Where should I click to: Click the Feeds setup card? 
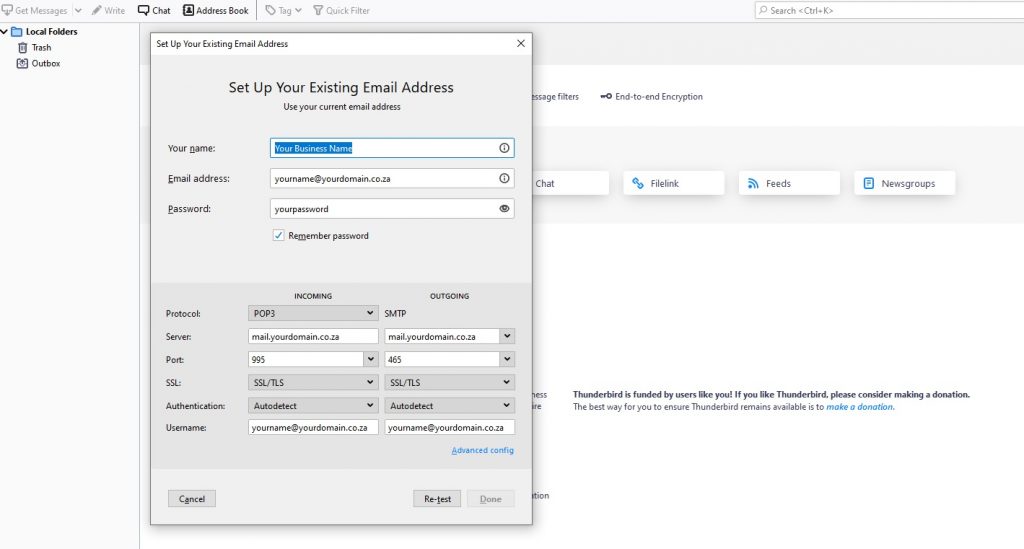[789, 183]
